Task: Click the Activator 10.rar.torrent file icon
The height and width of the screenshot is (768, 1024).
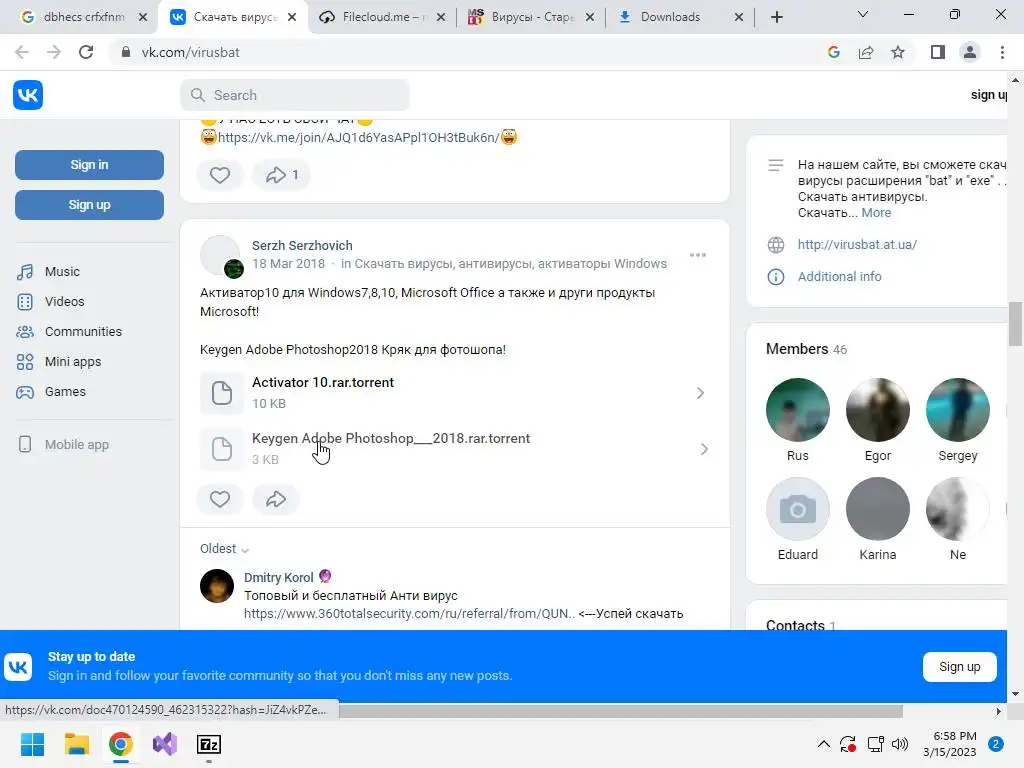Action: coord(222,393)
